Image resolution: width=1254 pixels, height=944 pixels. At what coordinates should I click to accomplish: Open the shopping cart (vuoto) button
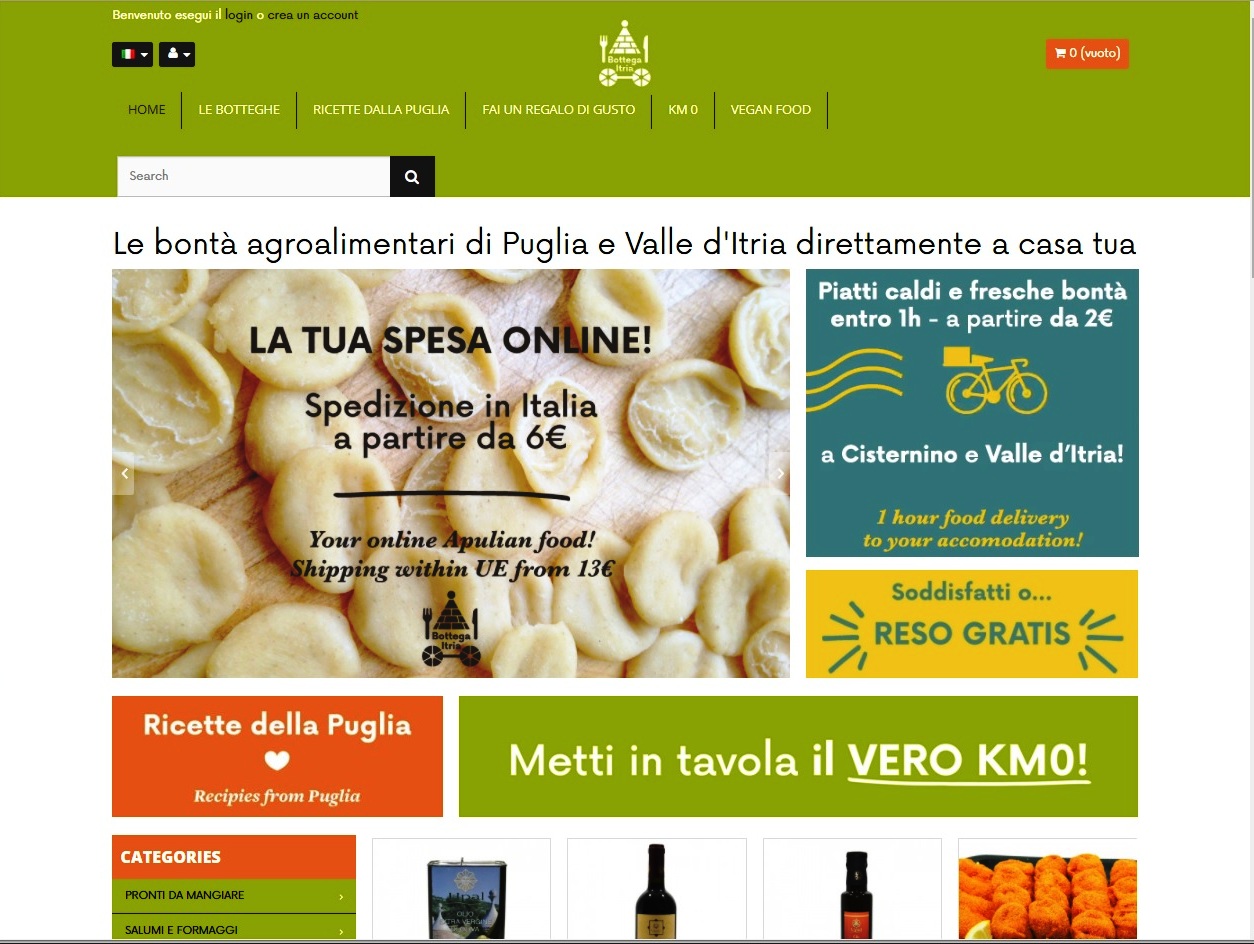(1087, 53)
